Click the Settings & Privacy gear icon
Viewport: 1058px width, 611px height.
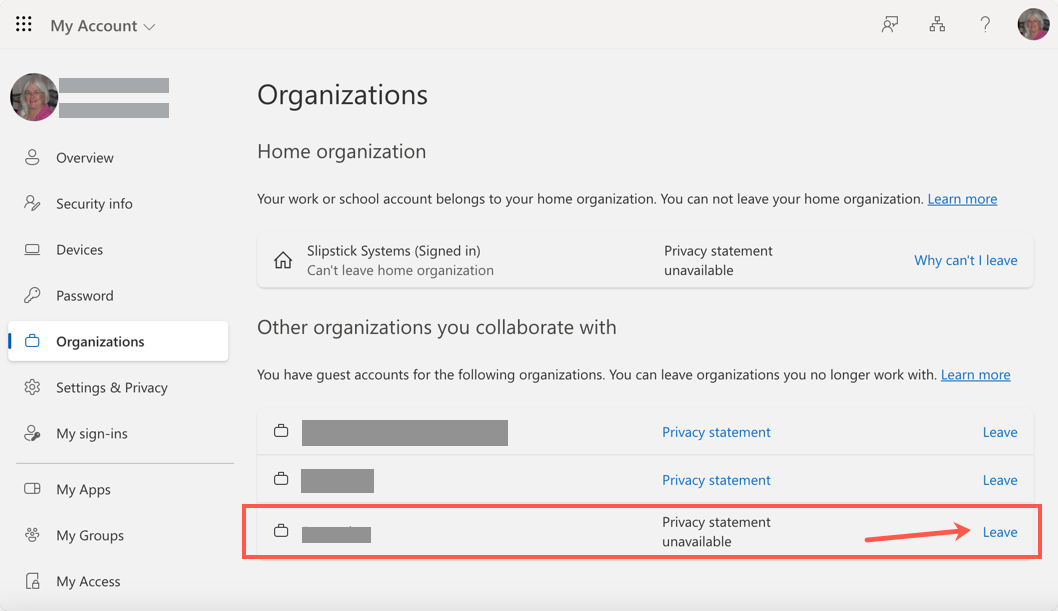[32, 387]
